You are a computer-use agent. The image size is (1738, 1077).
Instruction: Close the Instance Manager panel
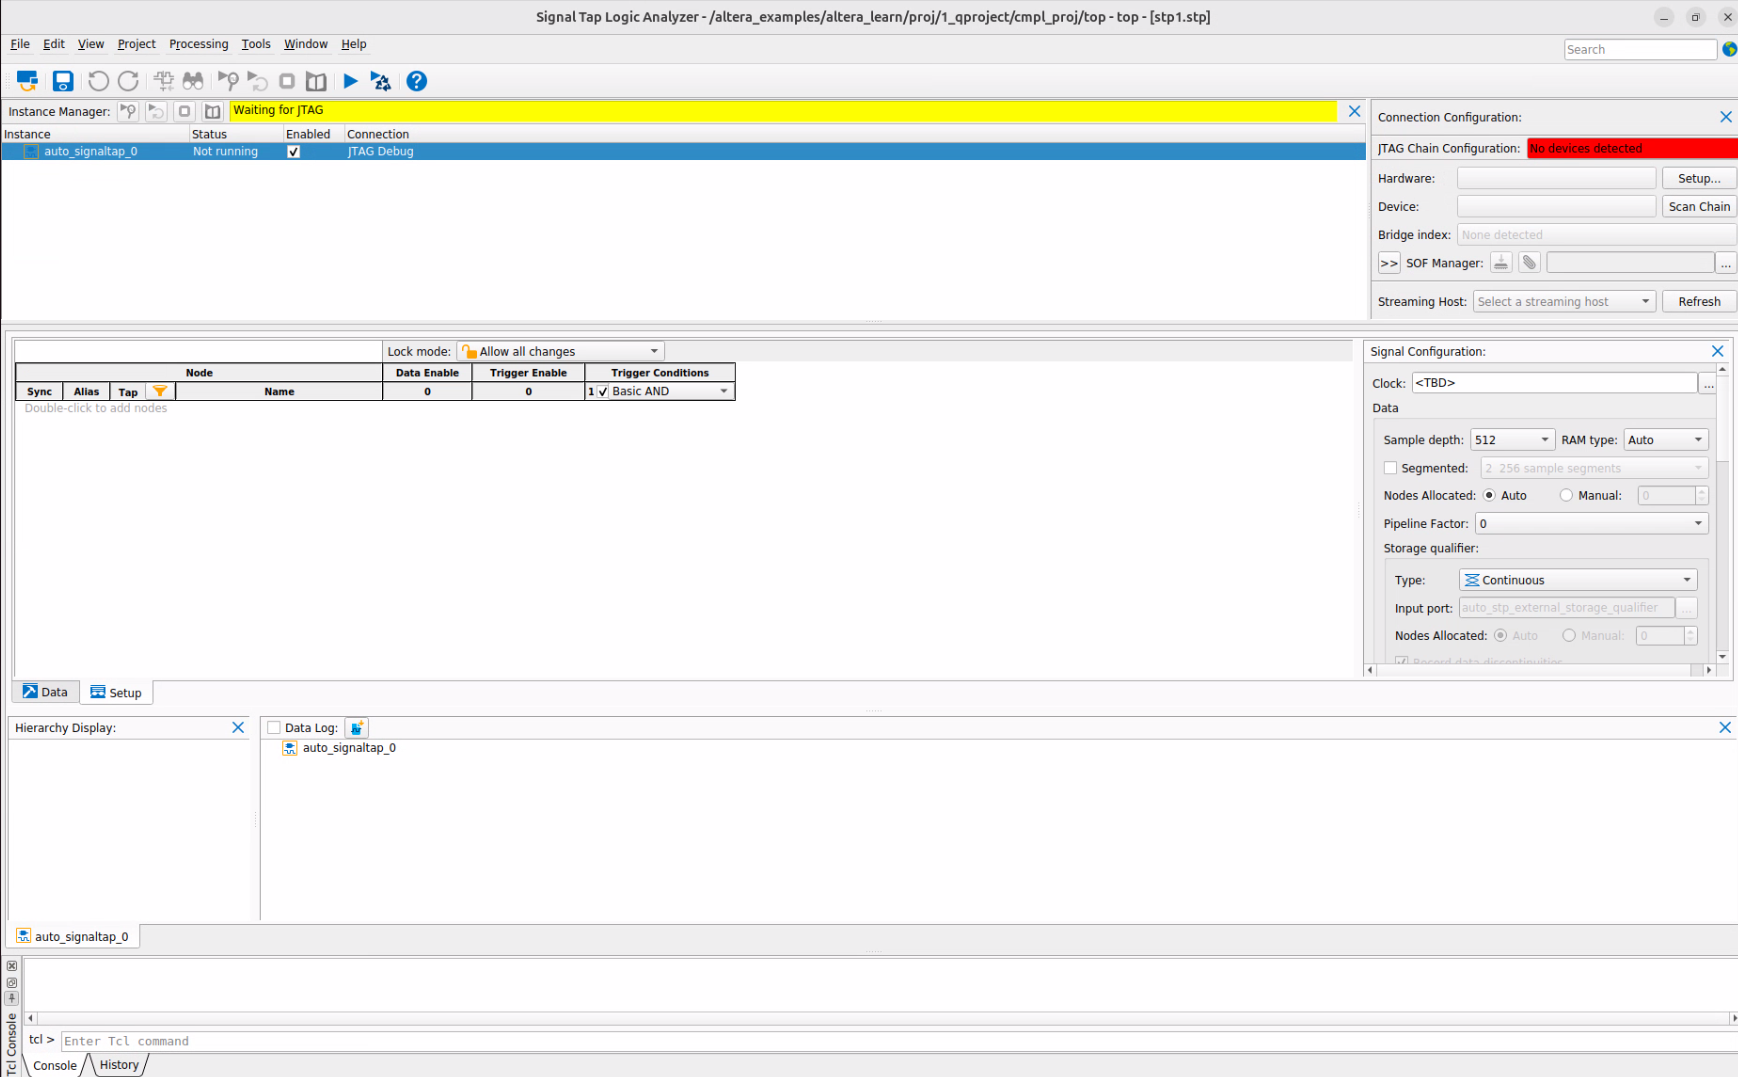1354,111
